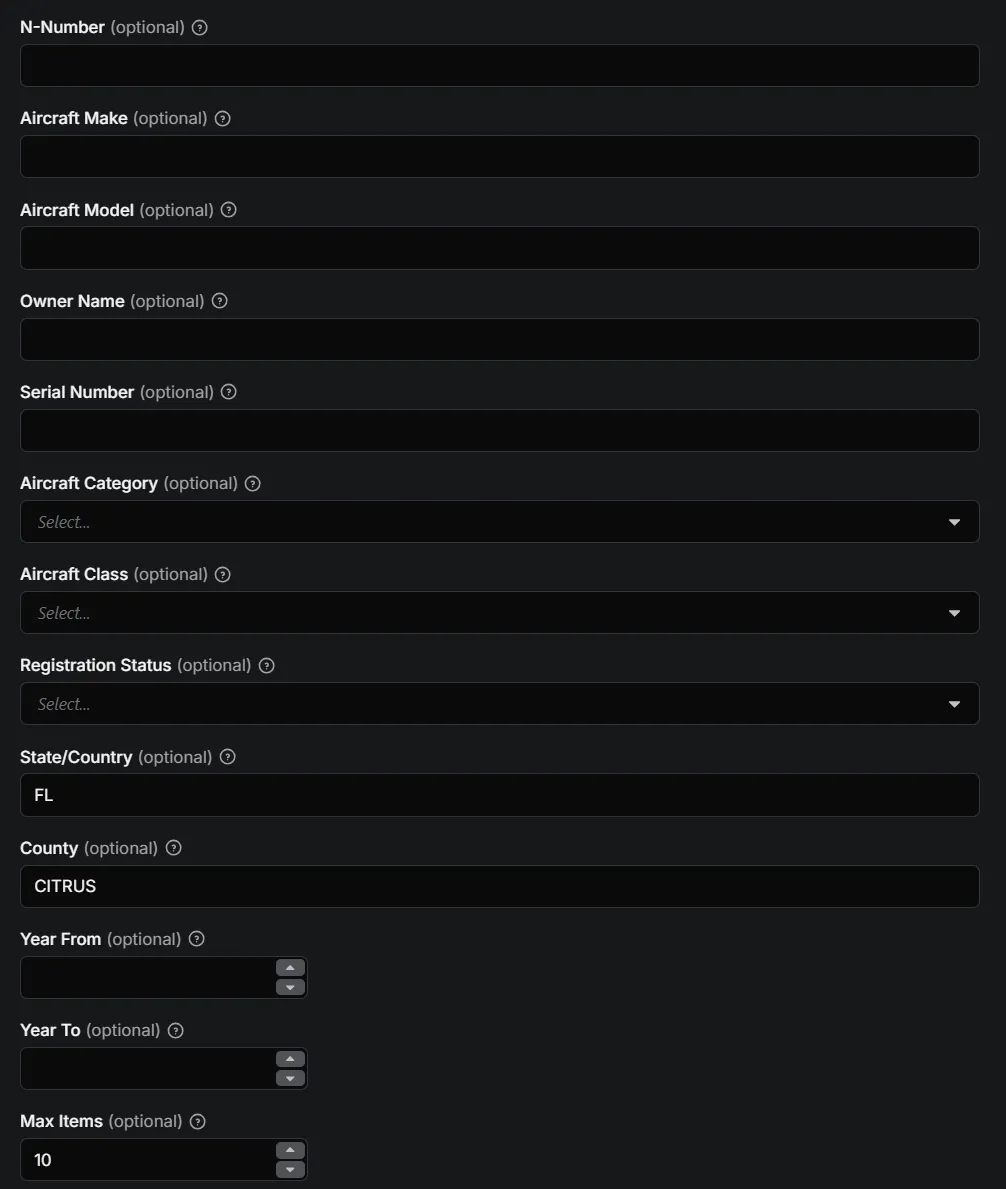The width and height of the screenshot is (1006, 1189).
Task: Decrease the Max Items value
Action: [x=290, y=1169]
